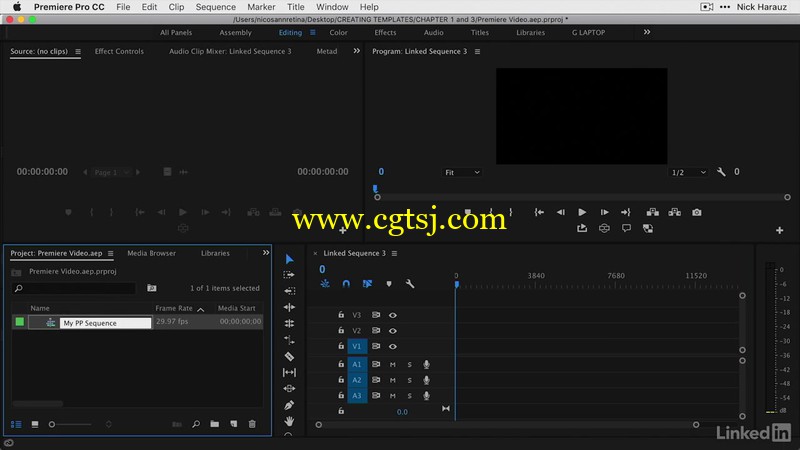Open the Fit zoom level dropdown
The height and width of the screenshot is (450, 800).
coord(462,172)
